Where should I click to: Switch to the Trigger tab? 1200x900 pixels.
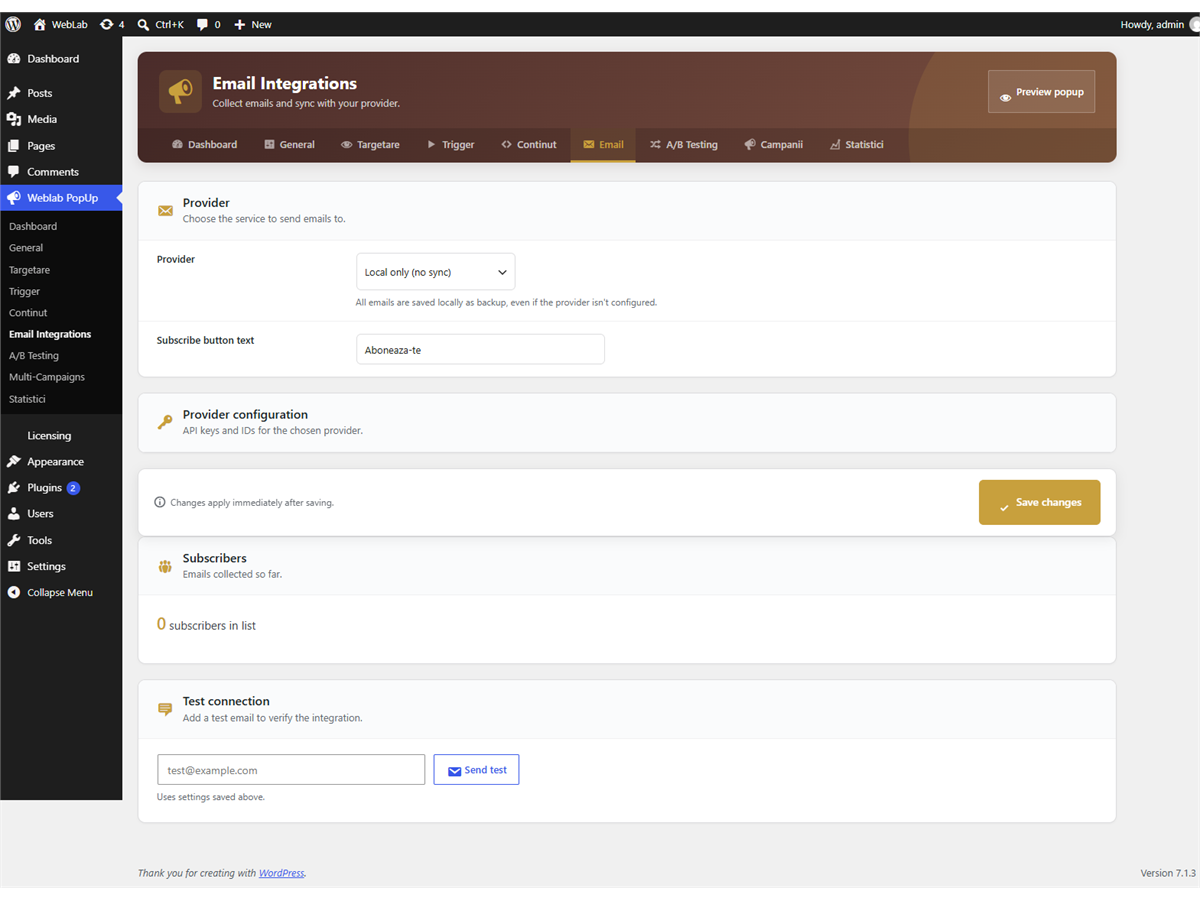coord(451,145)
